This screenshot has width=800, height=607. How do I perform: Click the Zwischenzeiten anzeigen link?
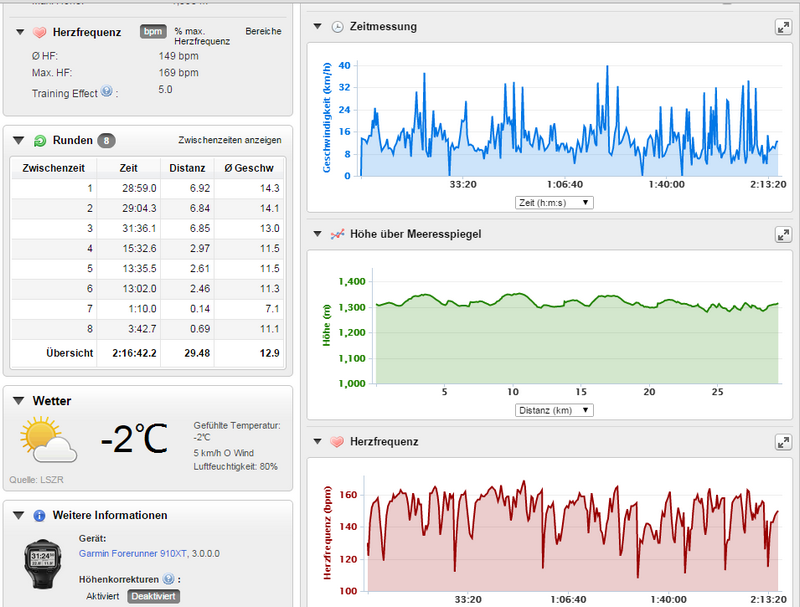[229, 141]
